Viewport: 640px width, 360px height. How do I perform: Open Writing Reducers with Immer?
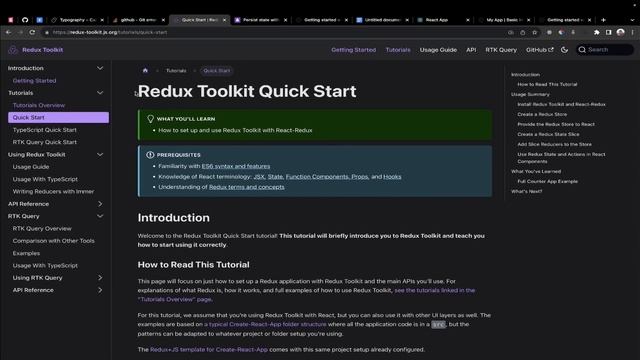(53, 191)
